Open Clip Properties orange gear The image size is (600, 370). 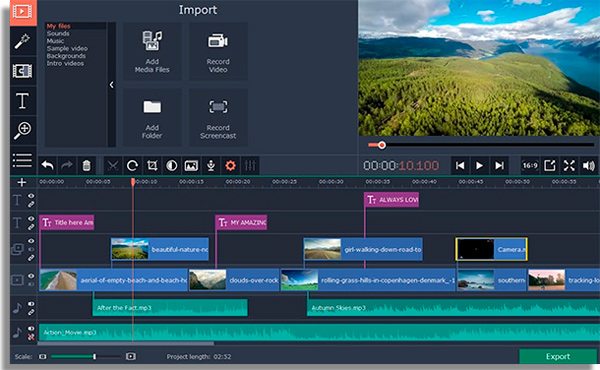click(230, 166)
